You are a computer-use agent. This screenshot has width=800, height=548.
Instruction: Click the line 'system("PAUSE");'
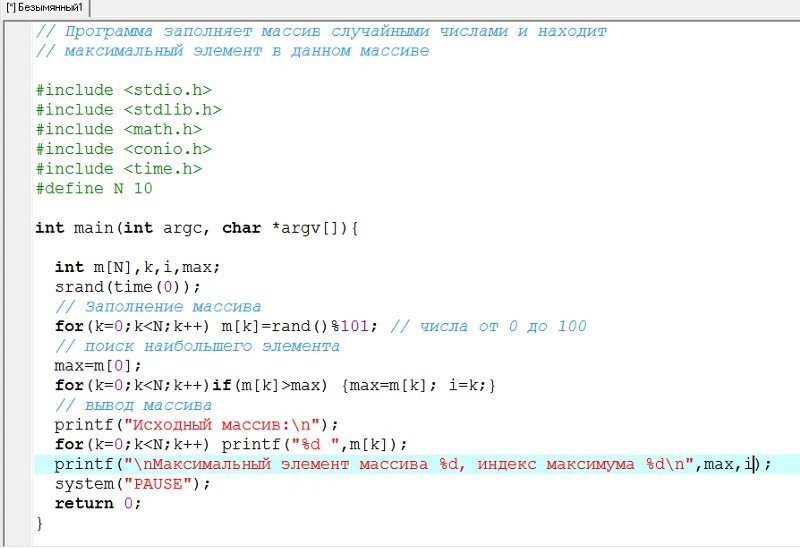coord(133,484)
